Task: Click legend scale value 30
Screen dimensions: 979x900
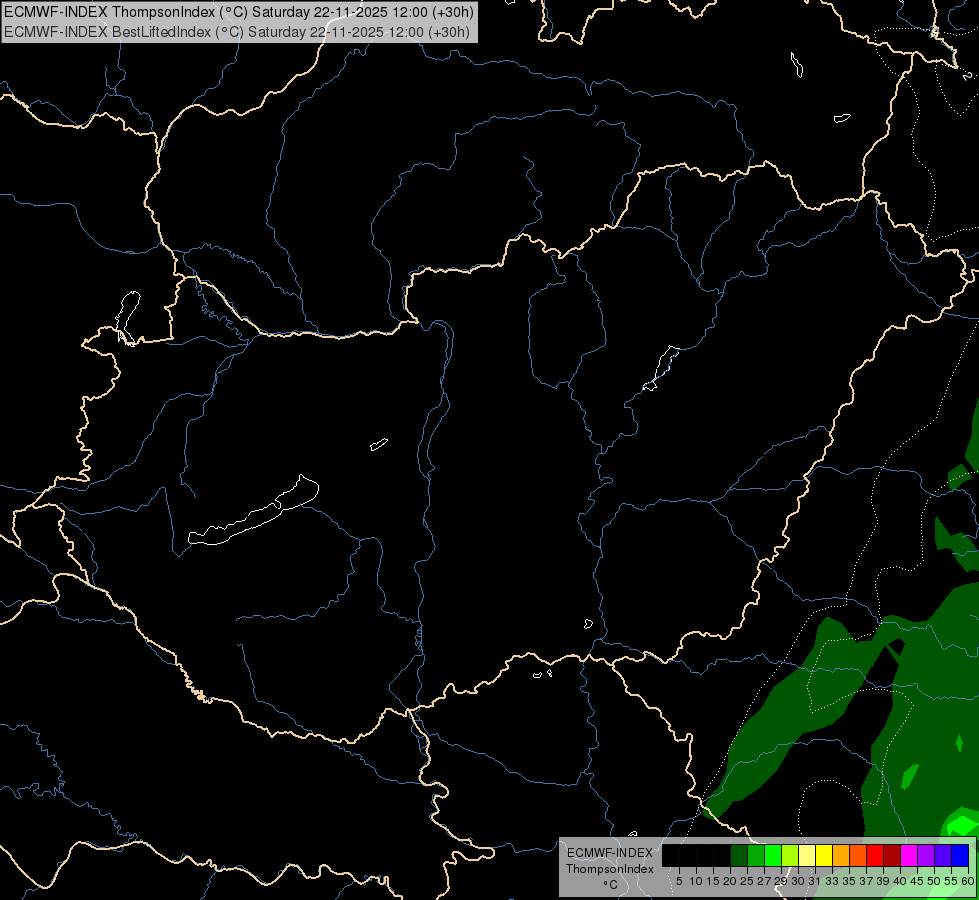Action: click(798, 881)
